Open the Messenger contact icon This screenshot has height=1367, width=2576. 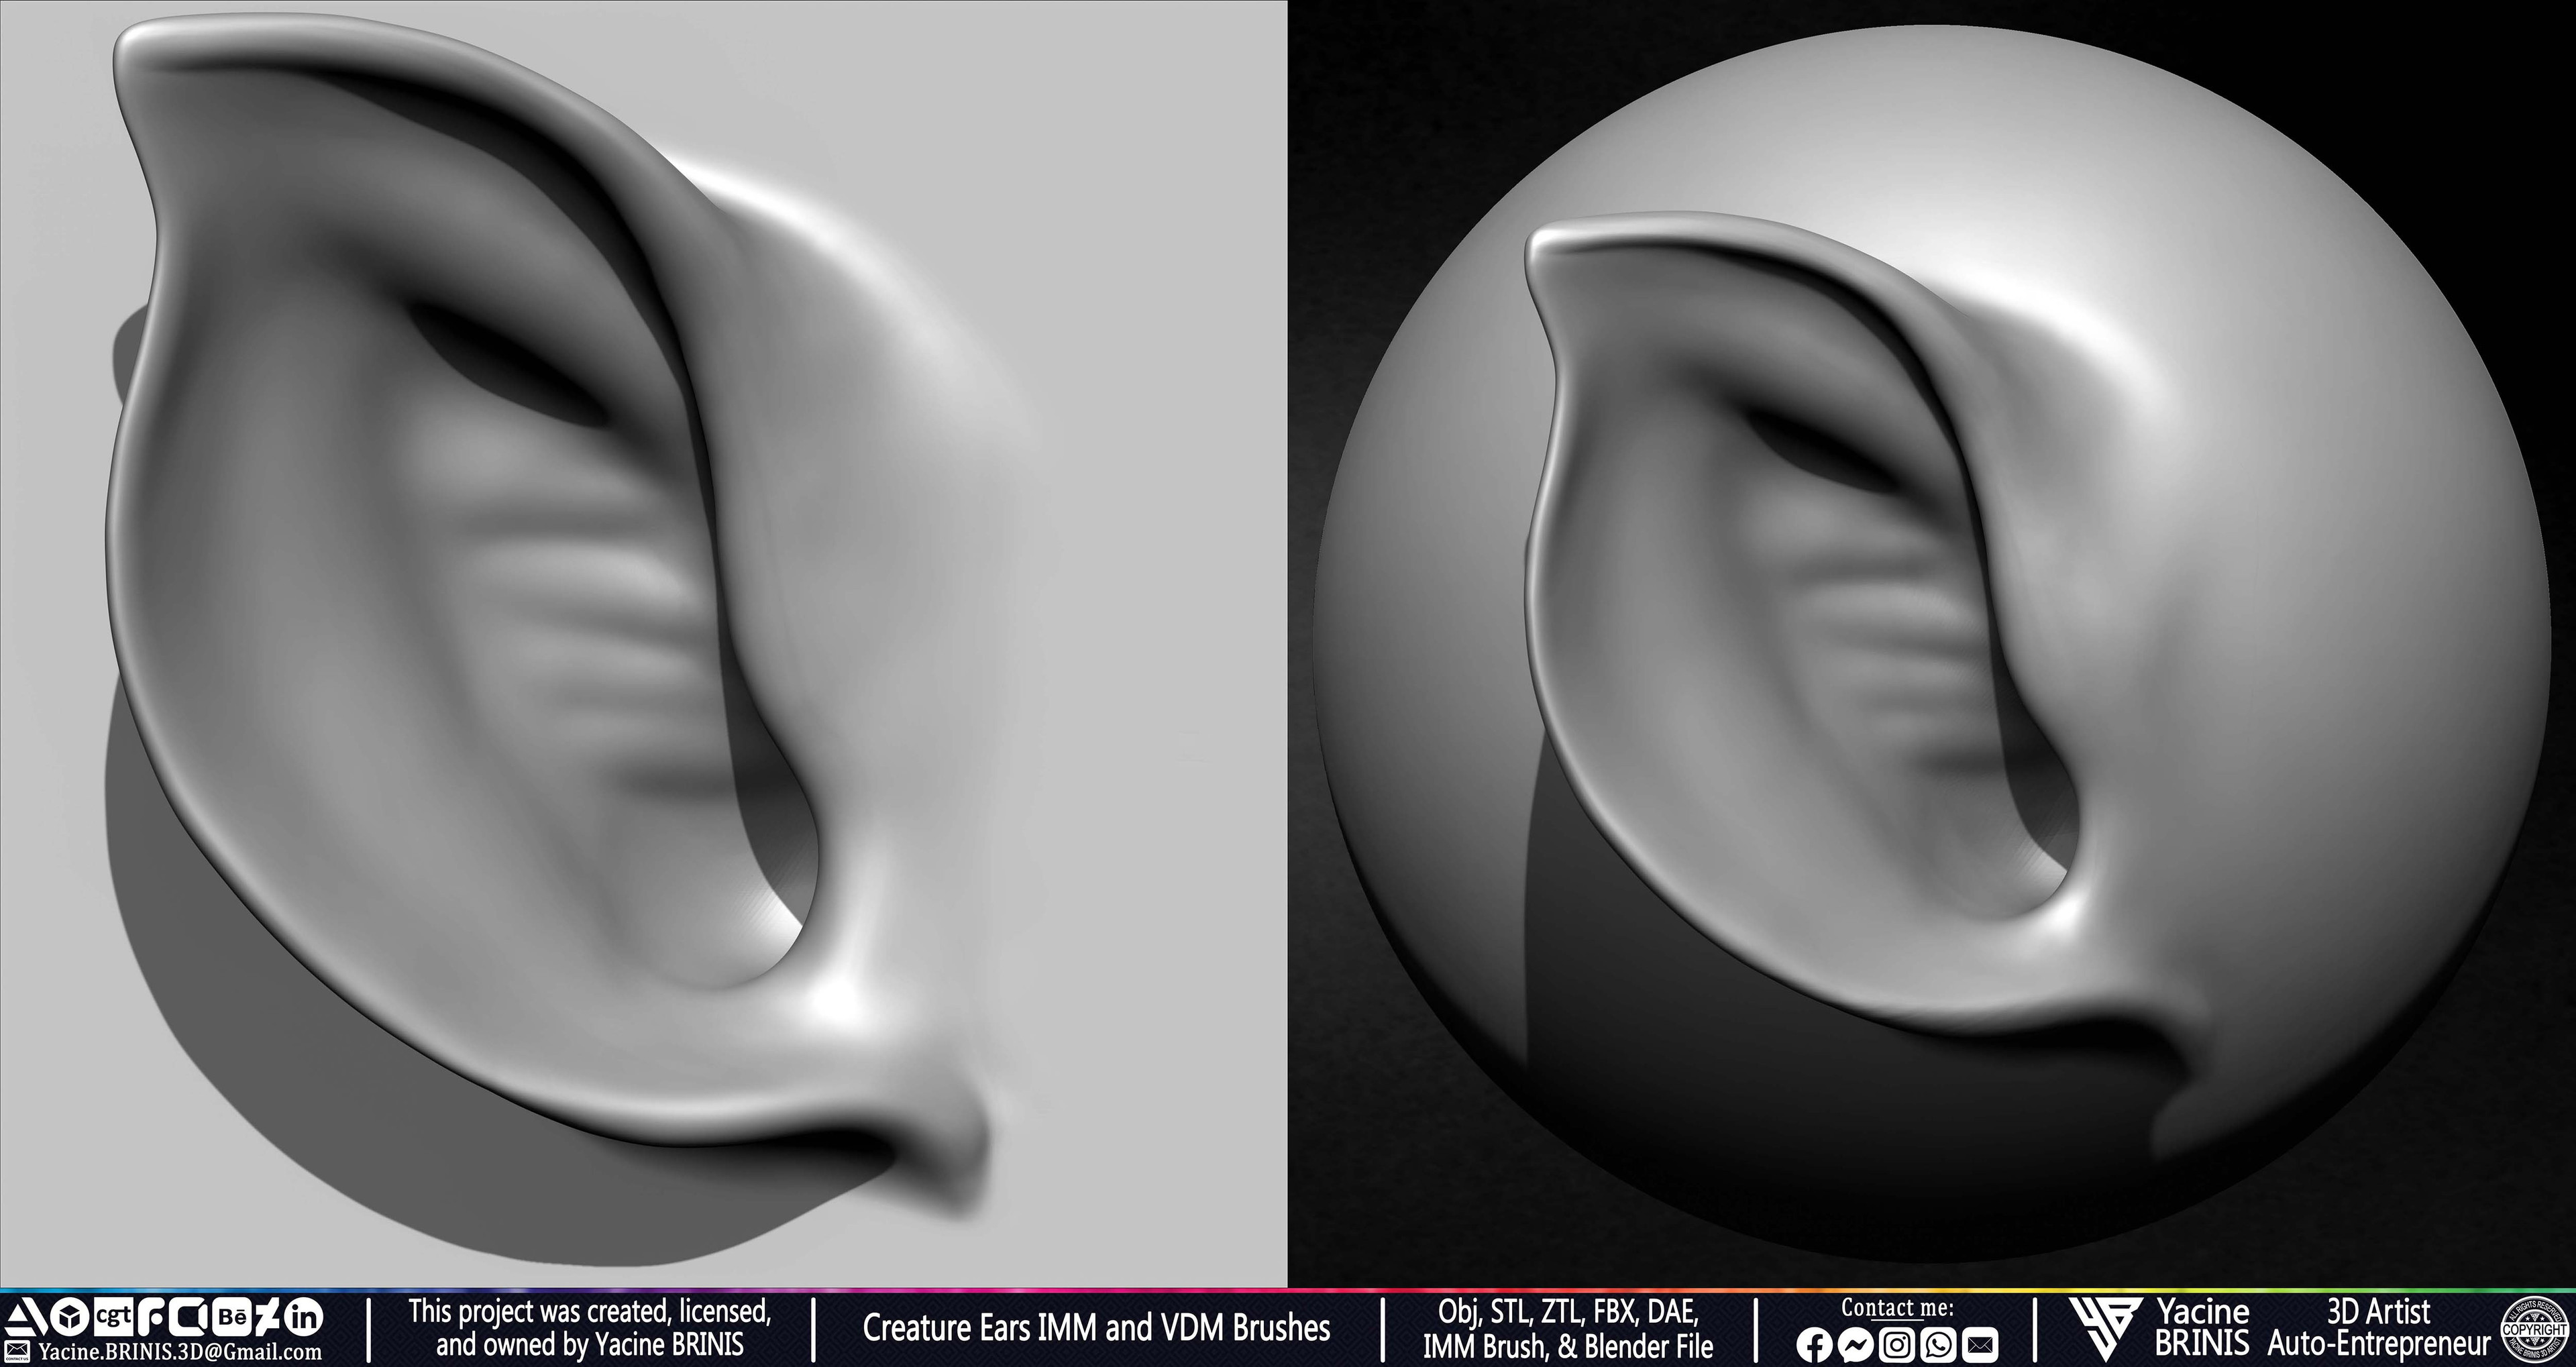coord(1855,1345)
